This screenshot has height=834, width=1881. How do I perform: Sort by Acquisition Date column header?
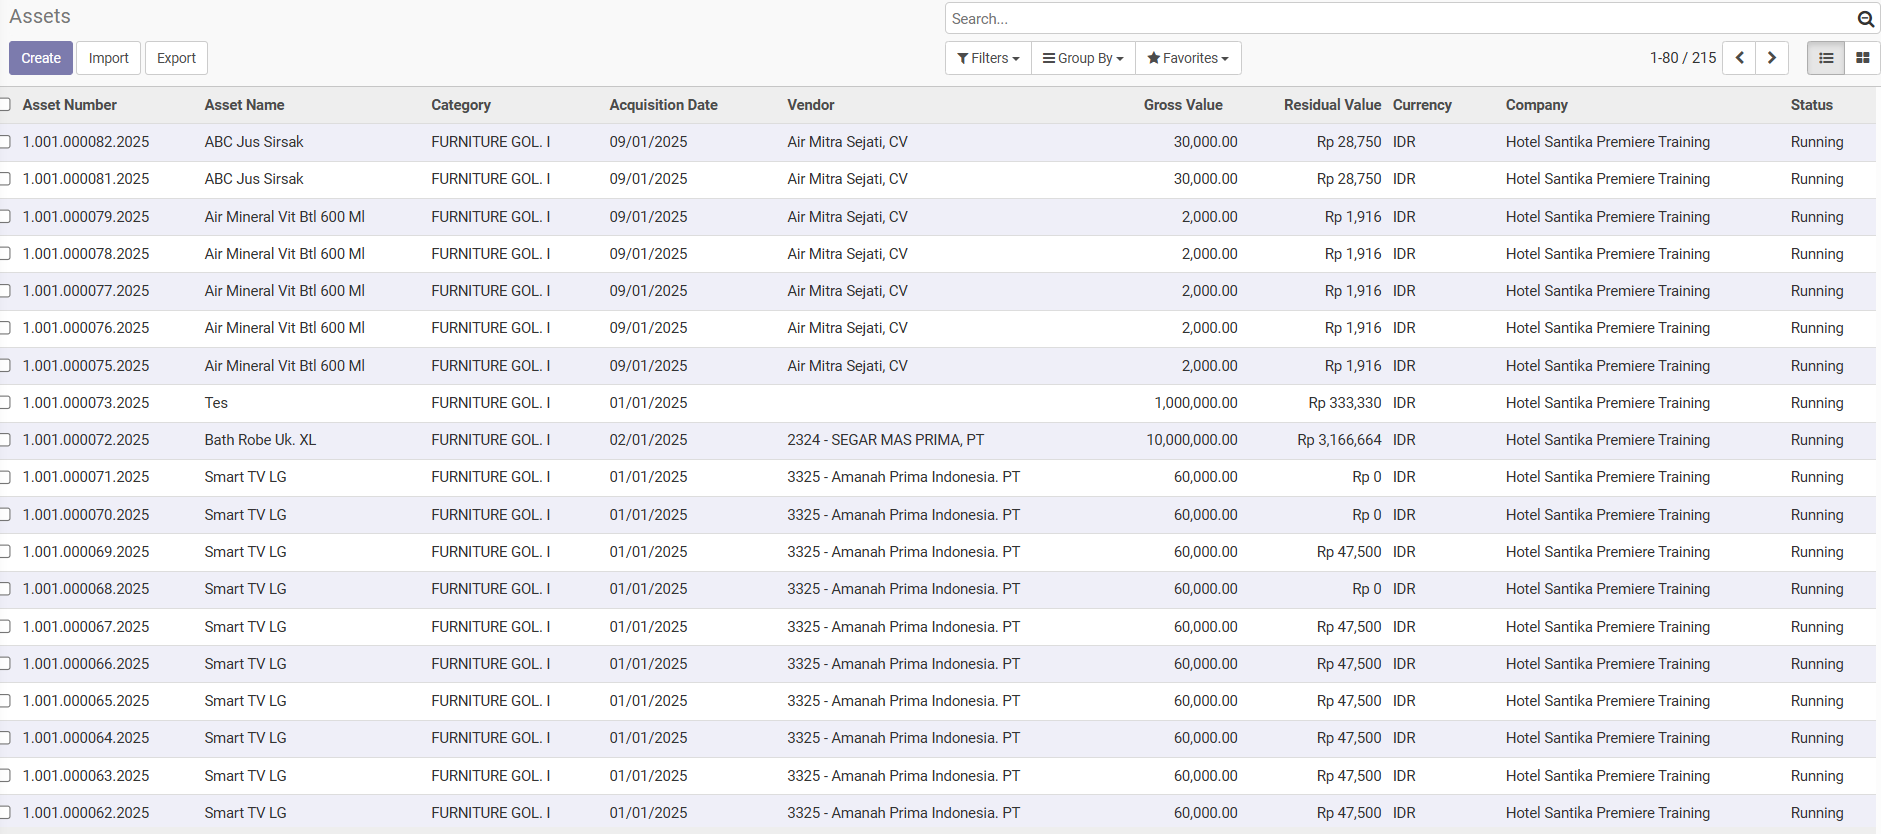[663, 105]
